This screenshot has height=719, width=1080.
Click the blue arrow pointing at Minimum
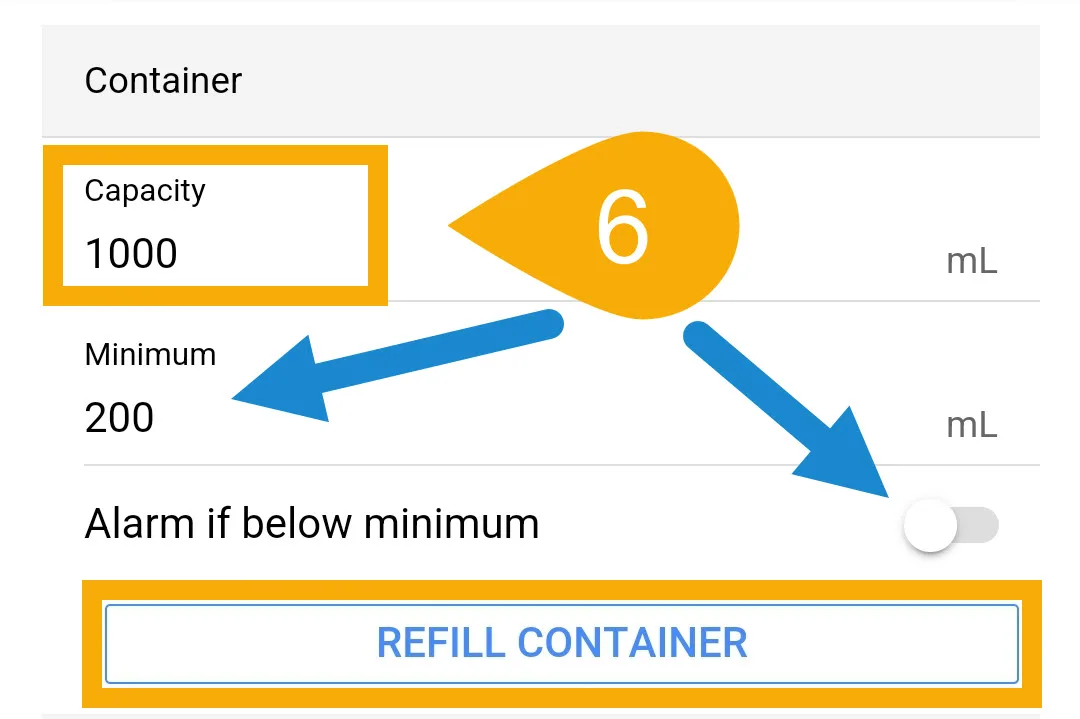coord(397,366)
